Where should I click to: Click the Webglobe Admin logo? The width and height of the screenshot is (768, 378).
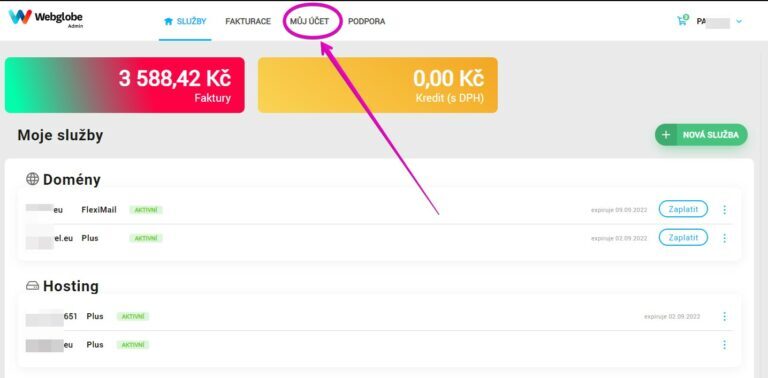point(46,18)
